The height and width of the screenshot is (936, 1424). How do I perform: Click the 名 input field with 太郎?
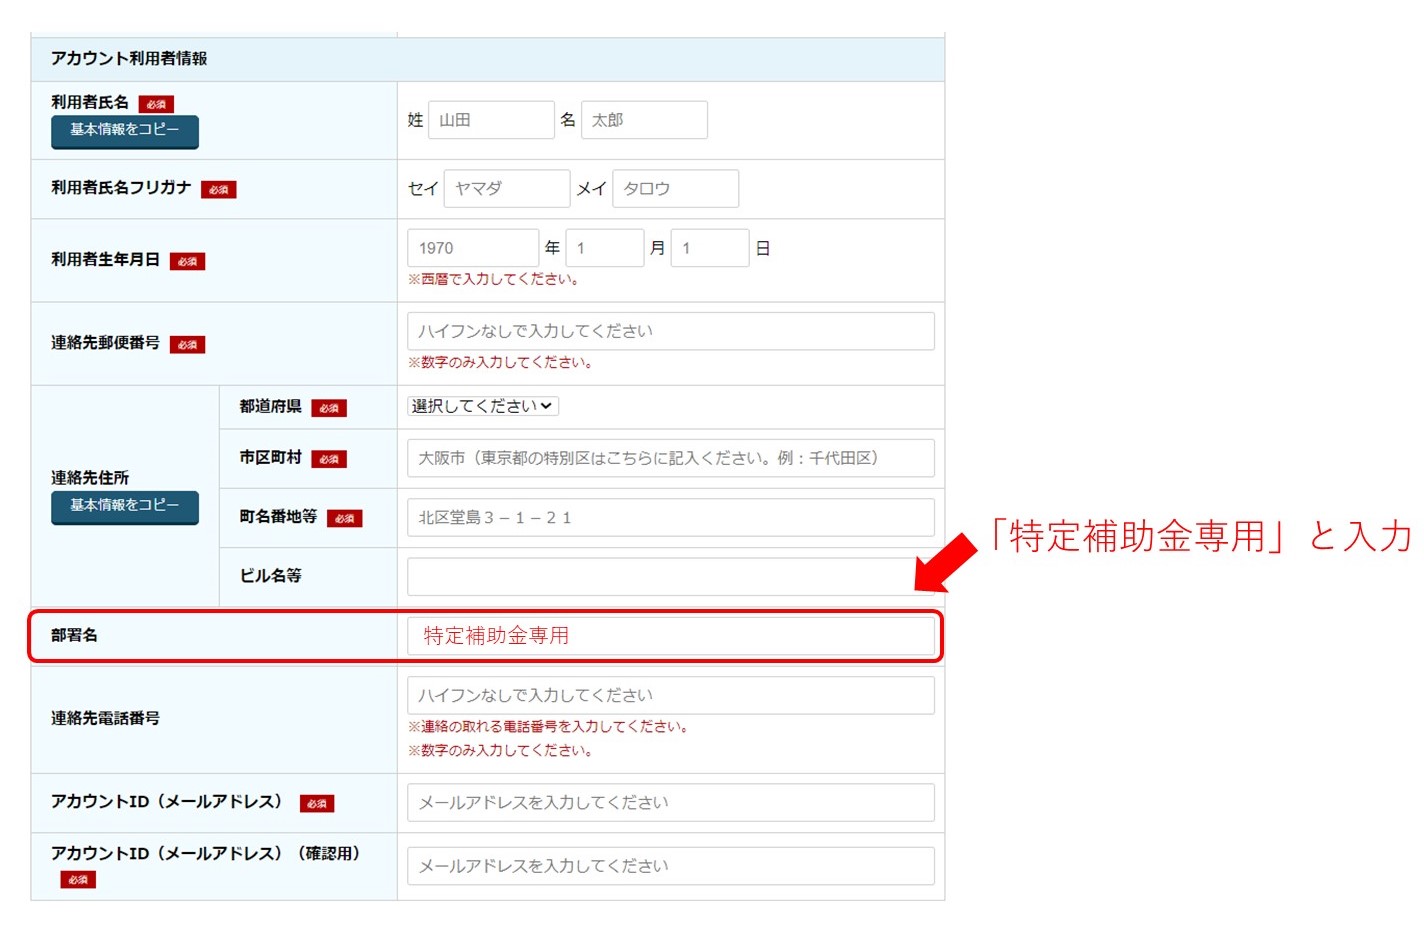click(x=644, y=120)
